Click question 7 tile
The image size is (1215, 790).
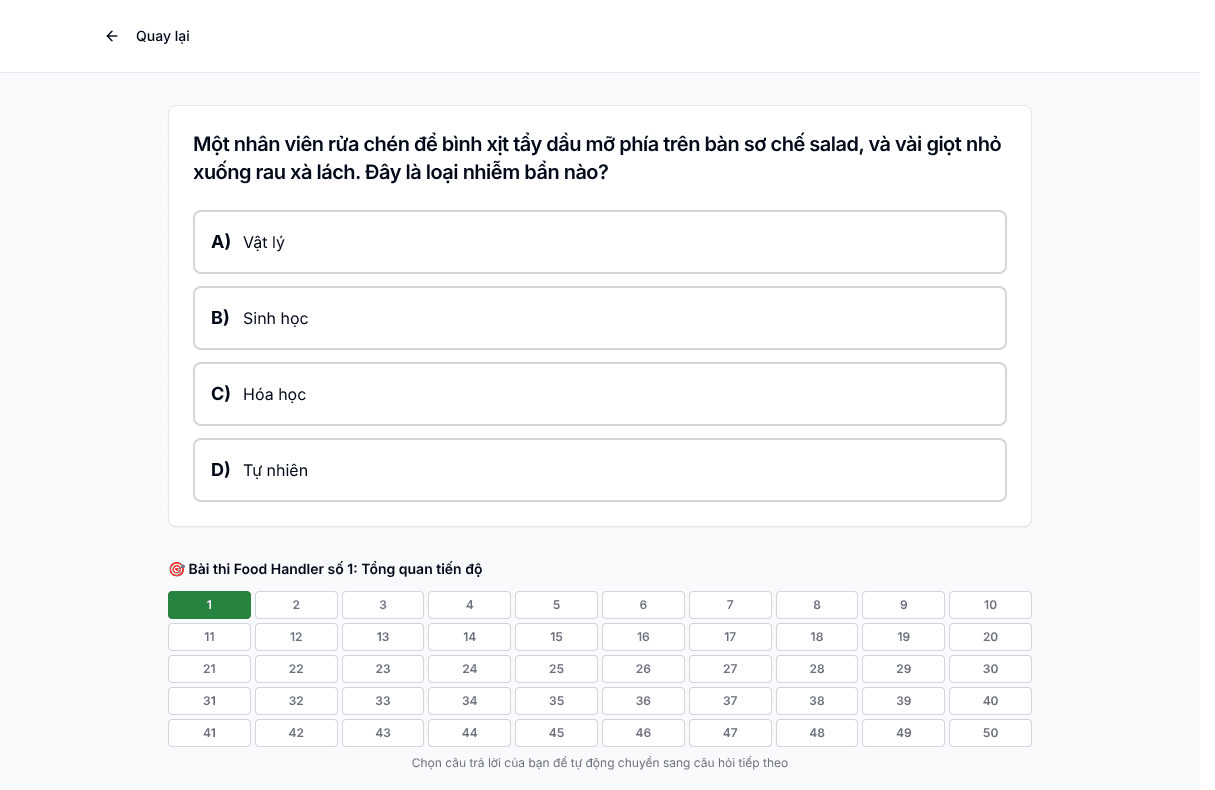(x=730, y=605)
